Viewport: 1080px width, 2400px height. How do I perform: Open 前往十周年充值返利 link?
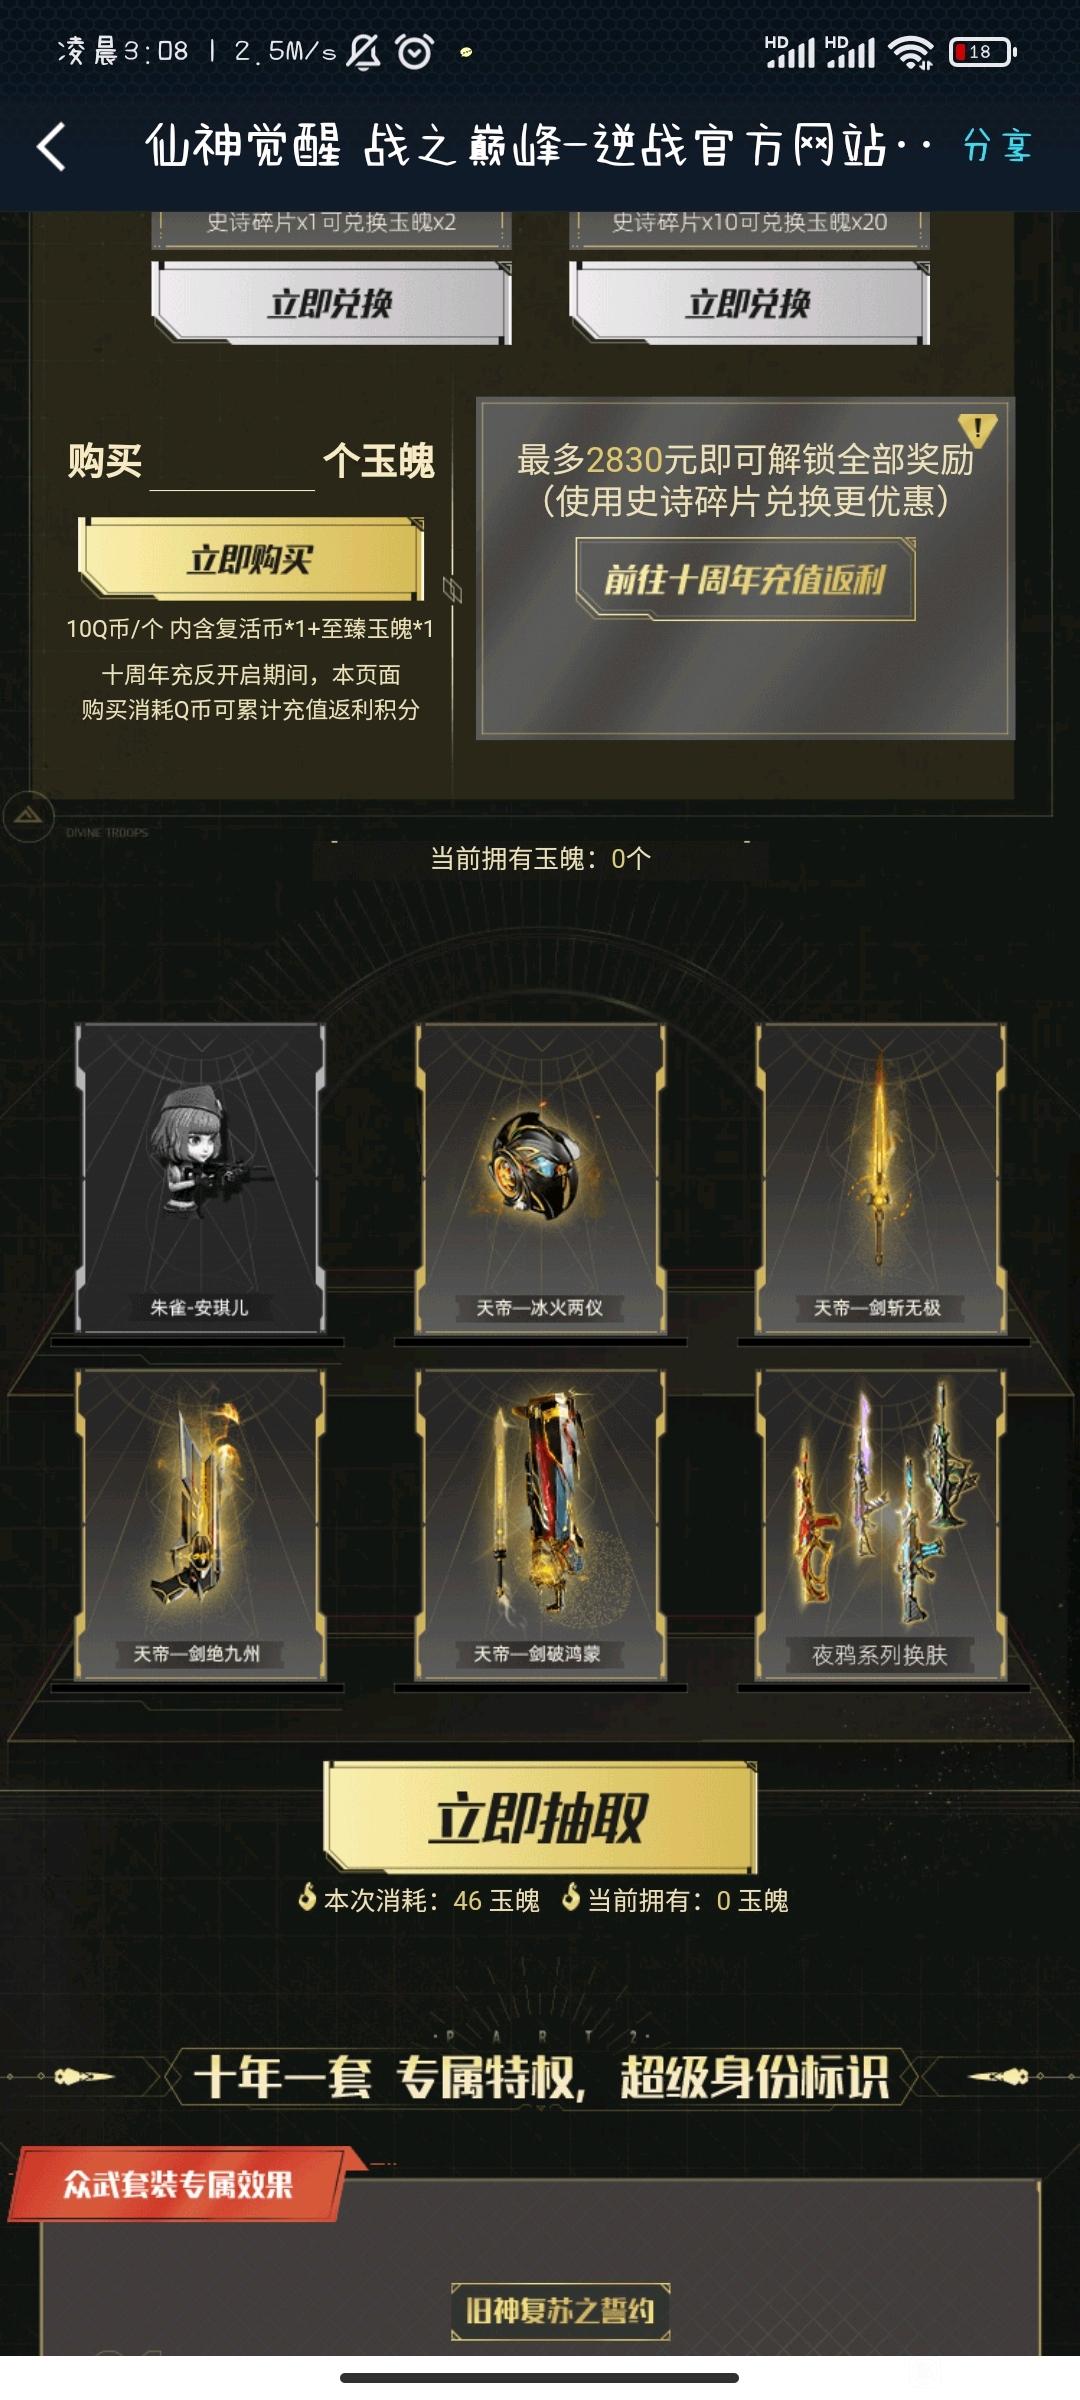745,579
